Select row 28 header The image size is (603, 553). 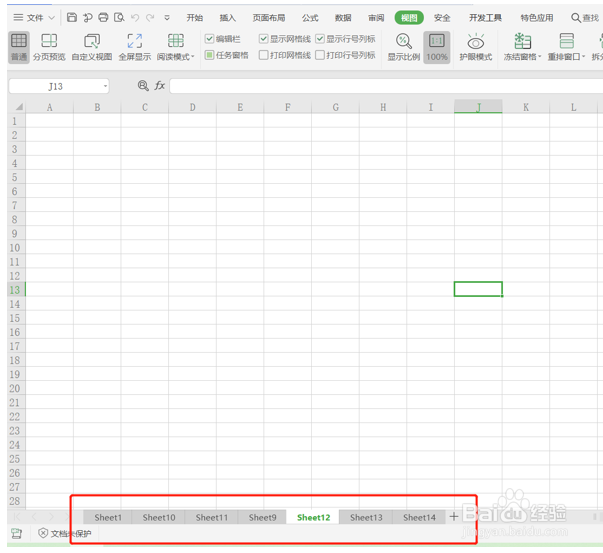(15, 501)
